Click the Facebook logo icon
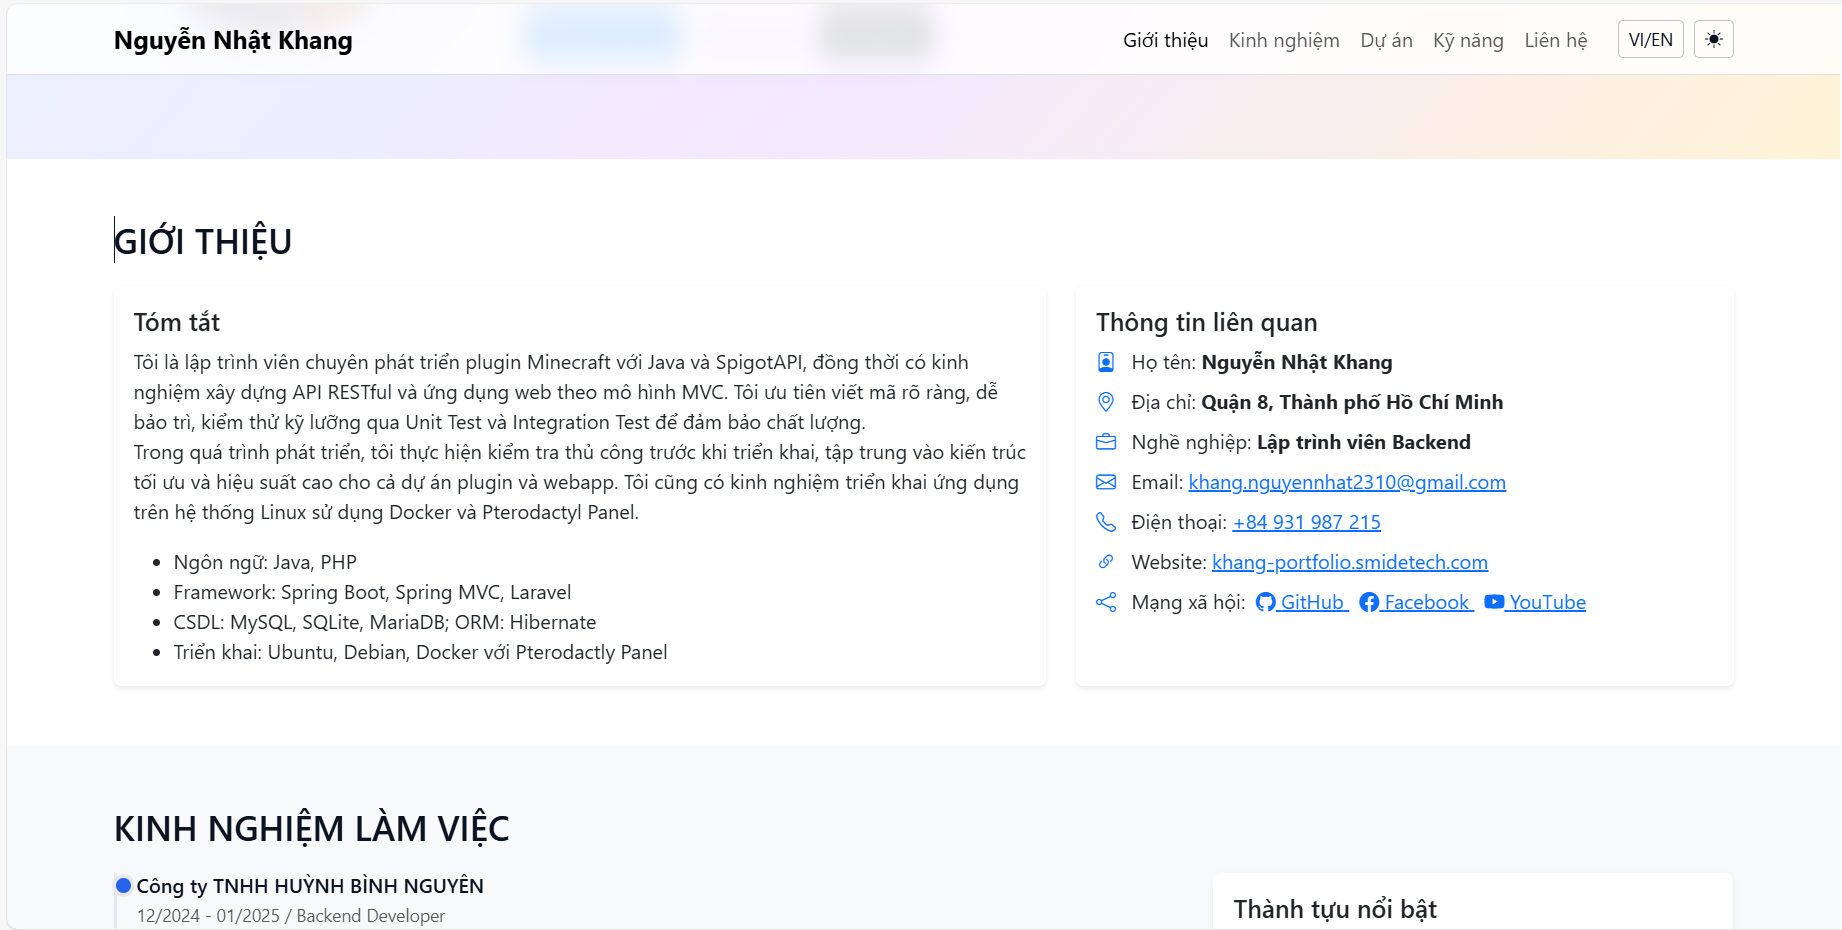The image size is (1842, 930). click(x=1369, y=602)
